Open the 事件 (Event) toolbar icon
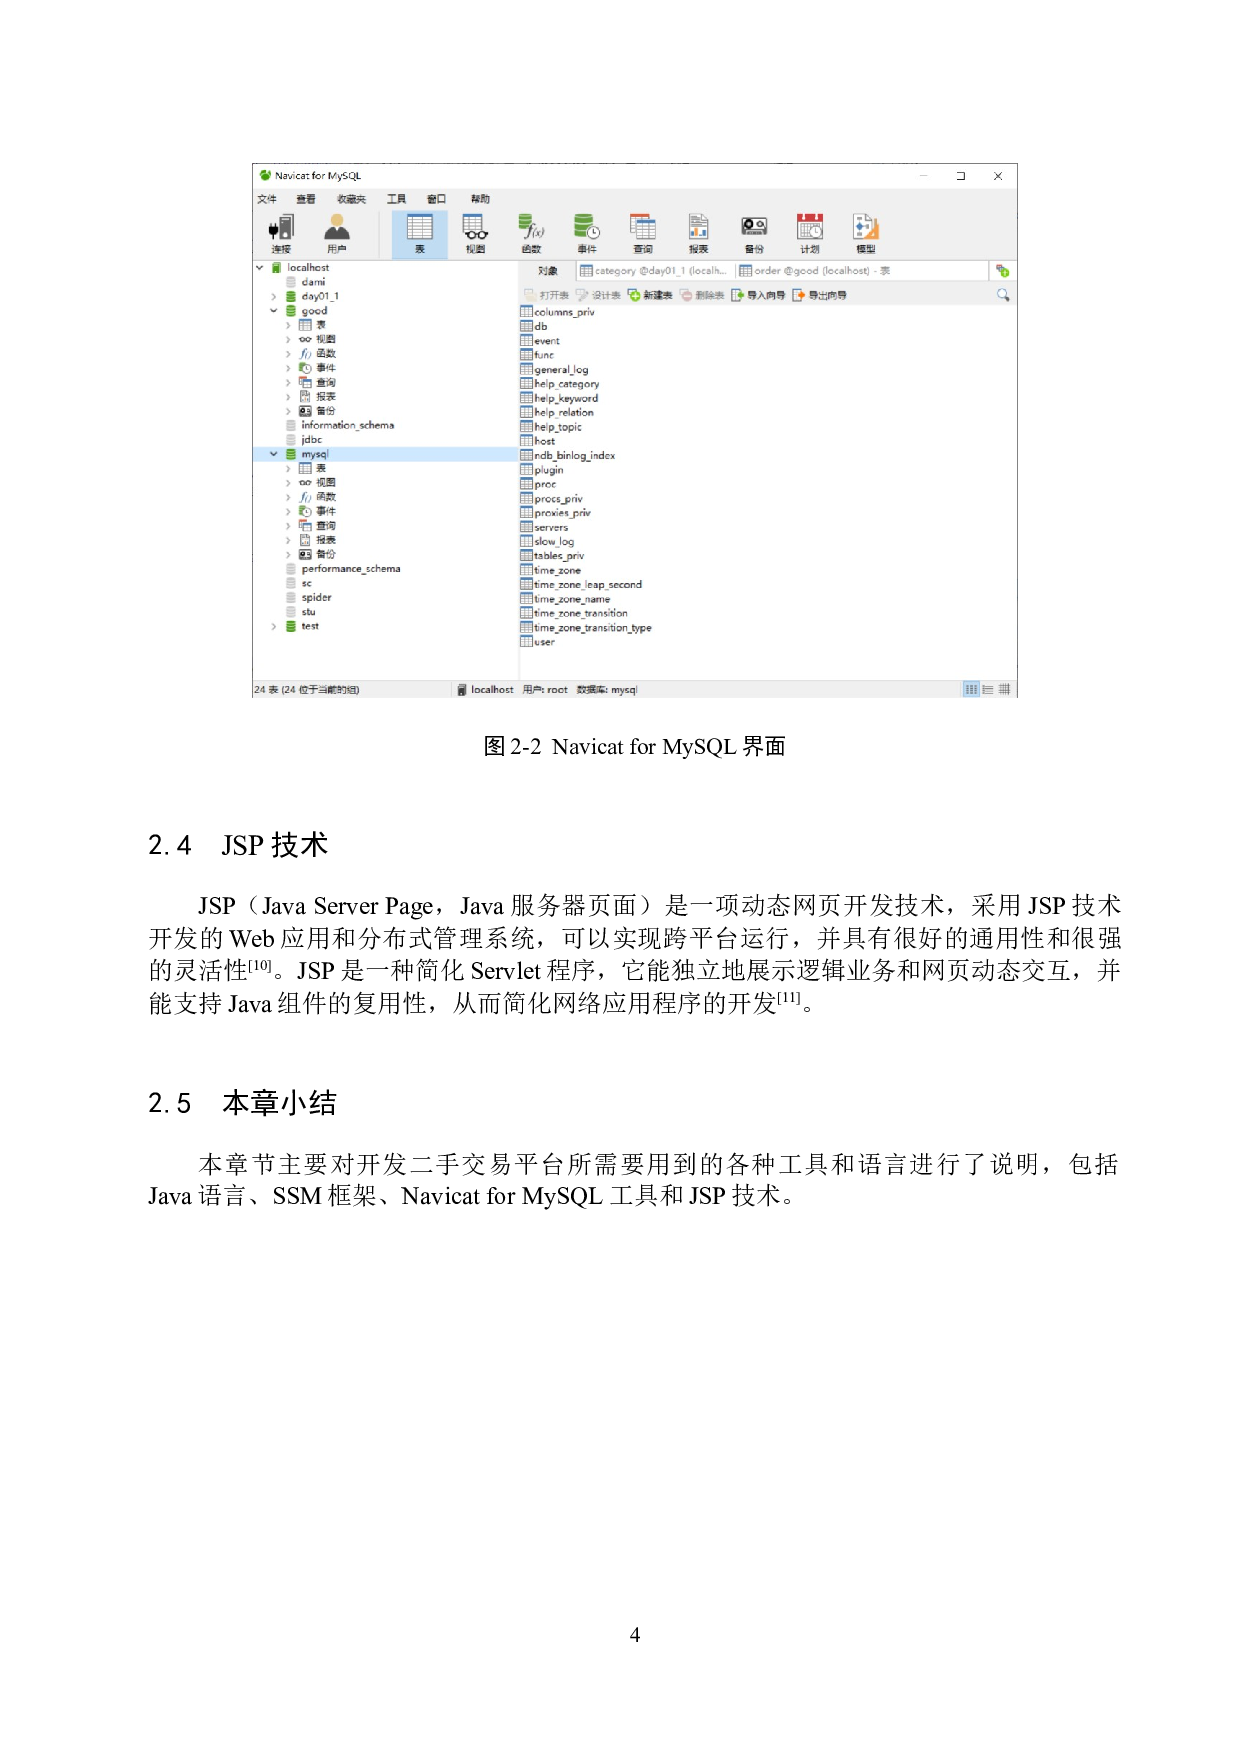Screen dimensions: 1240x1754 pos(587,233)
